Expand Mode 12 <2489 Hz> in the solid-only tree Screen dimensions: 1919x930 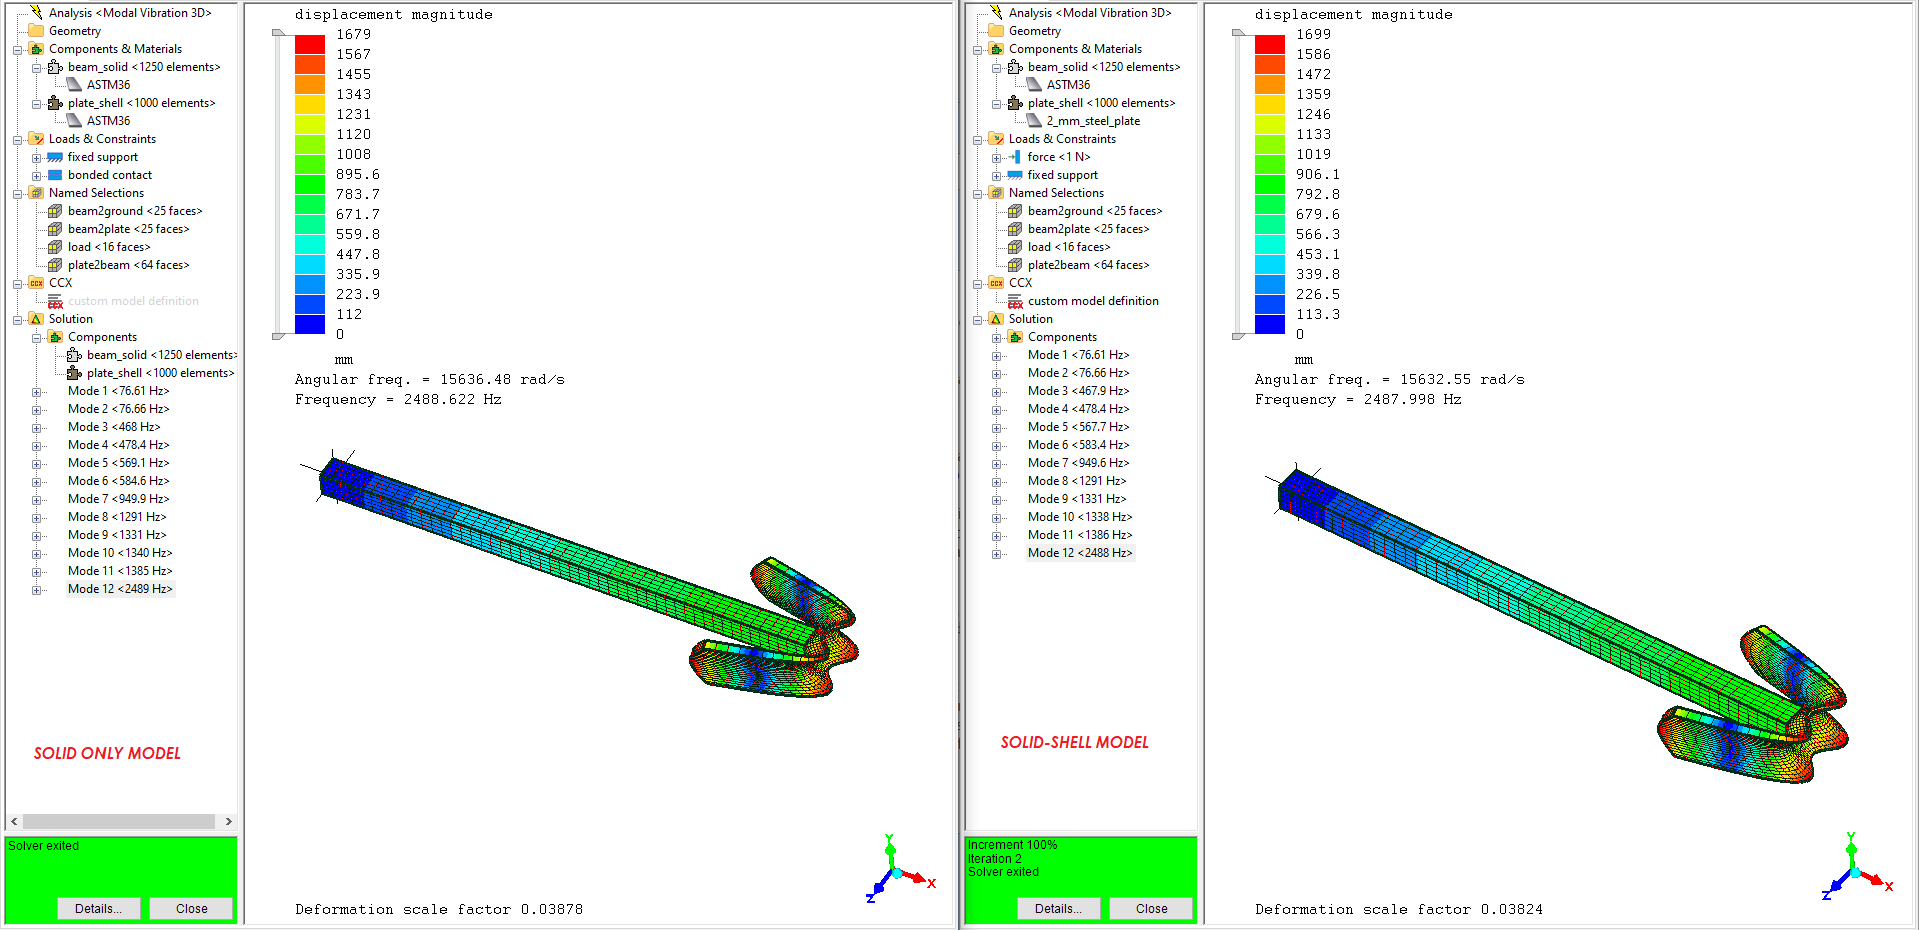tap(36, 589)
